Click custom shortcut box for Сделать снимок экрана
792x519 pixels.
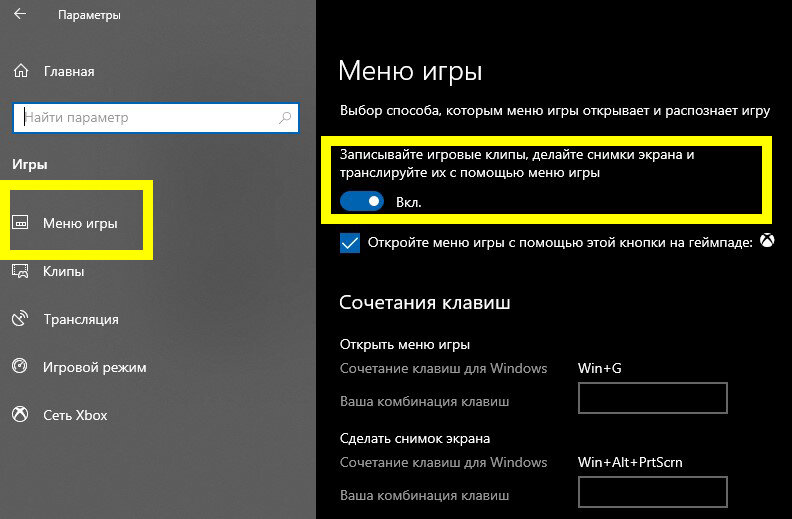(x=653, y=492)
